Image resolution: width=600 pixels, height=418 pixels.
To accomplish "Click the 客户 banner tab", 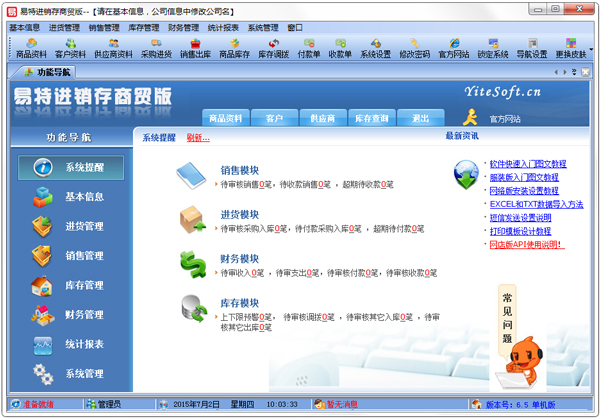I will (x=274, y=118).
